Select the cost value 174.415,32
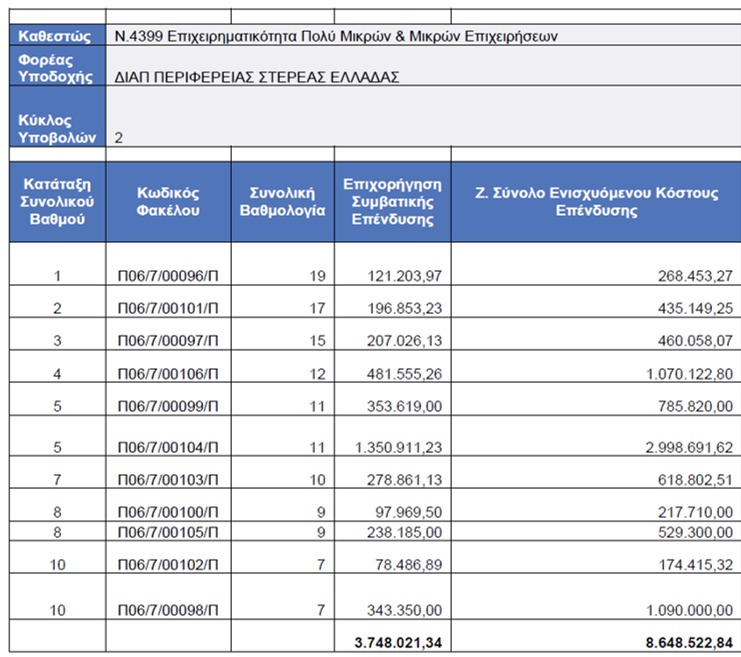 click(695, 564)
